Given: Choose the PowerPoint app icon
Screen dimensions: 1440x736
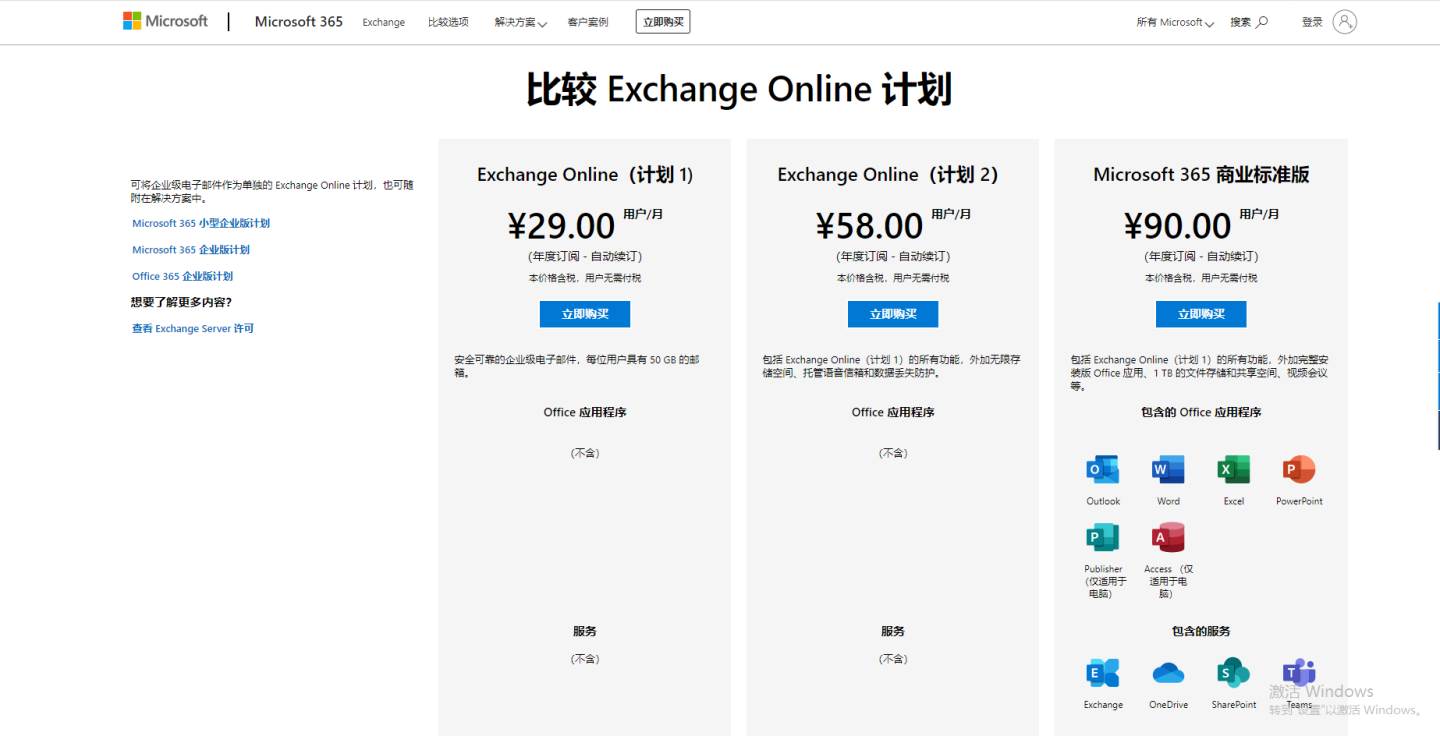Looking at the screenshot, I should (1299, 469).
